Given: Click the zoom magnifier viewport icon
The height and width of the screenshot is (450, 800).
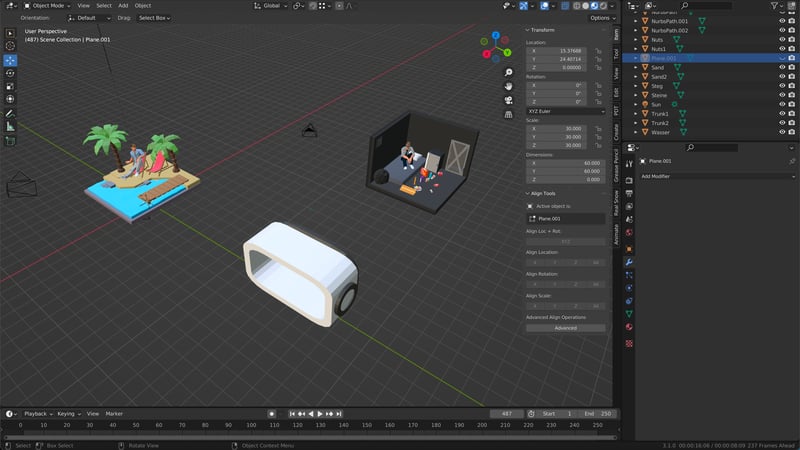Looking at the screenshot, I should click(509, 73).
